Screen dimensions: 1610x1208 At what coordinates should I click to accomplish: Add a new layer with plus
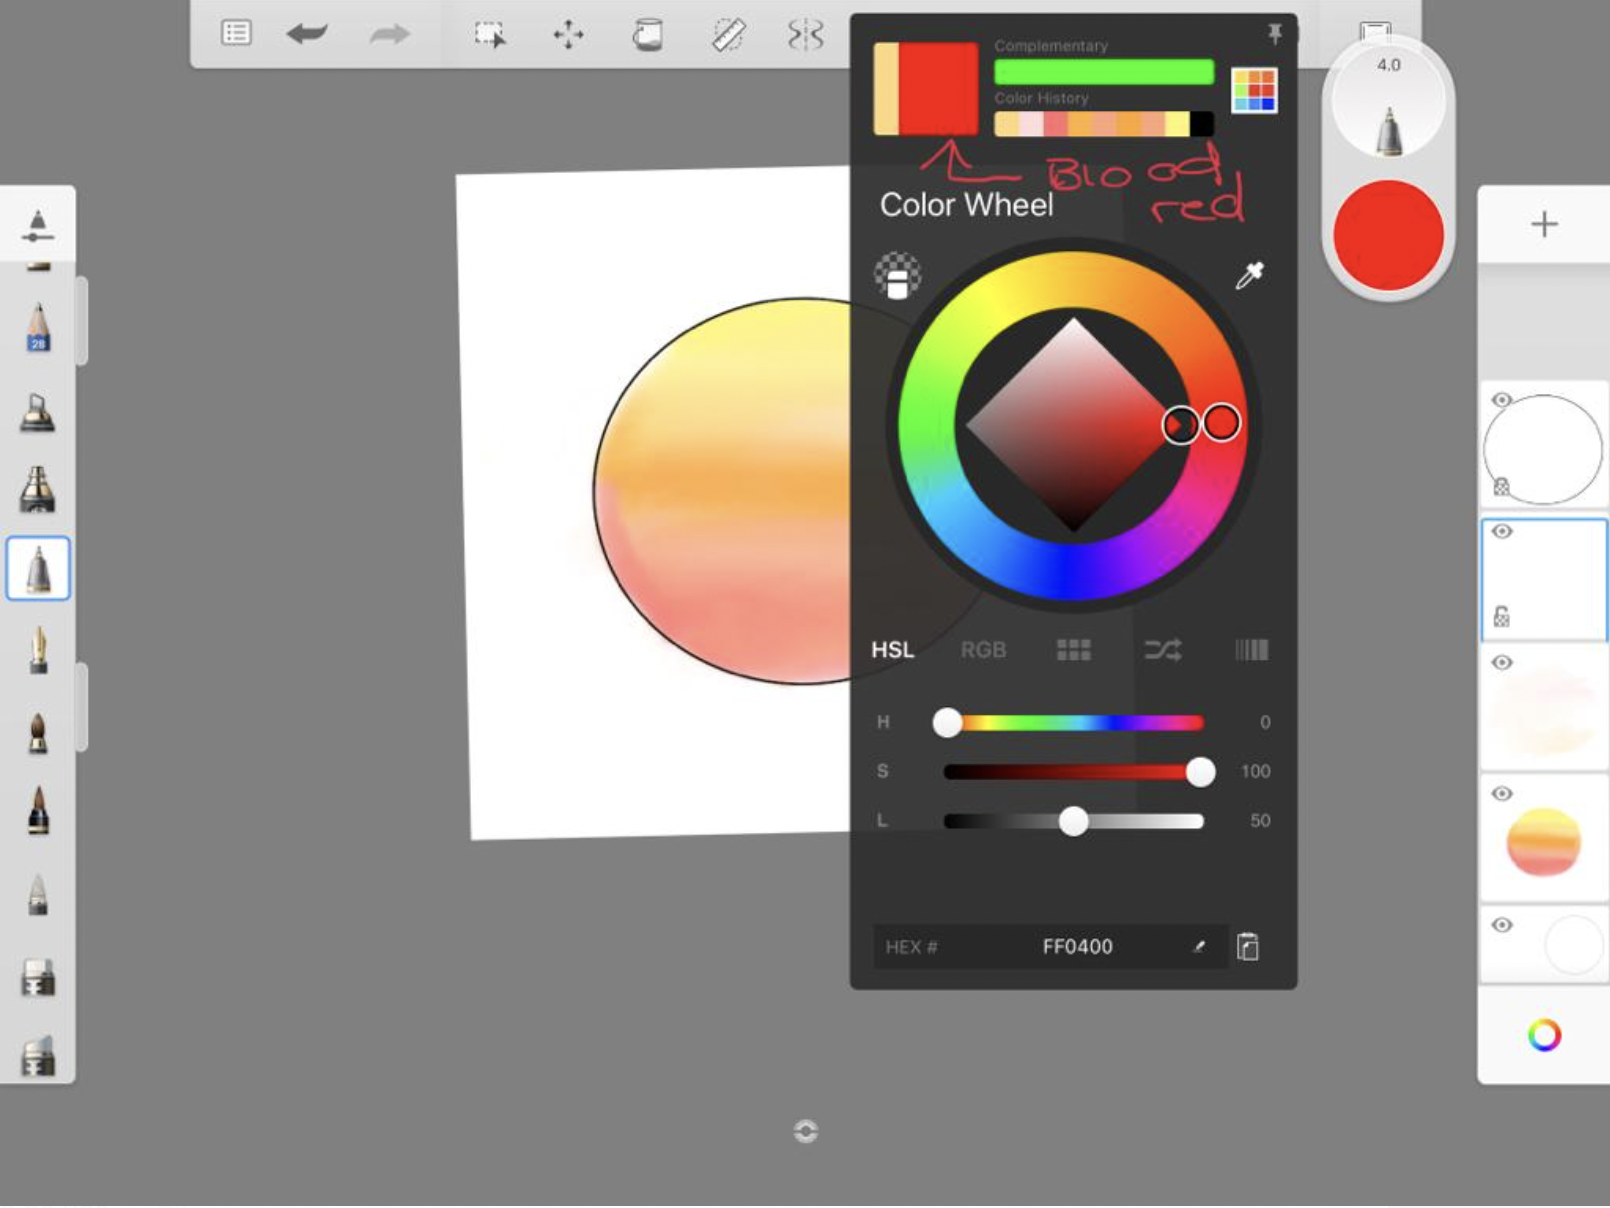1544,224
